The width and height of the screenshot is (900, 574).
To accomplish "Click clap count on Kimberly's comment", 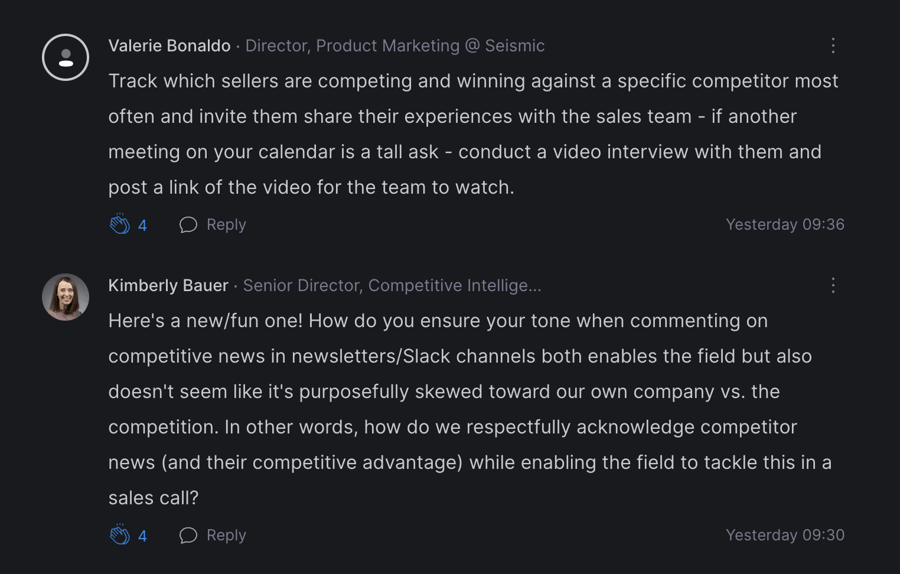I will (143, 536).
